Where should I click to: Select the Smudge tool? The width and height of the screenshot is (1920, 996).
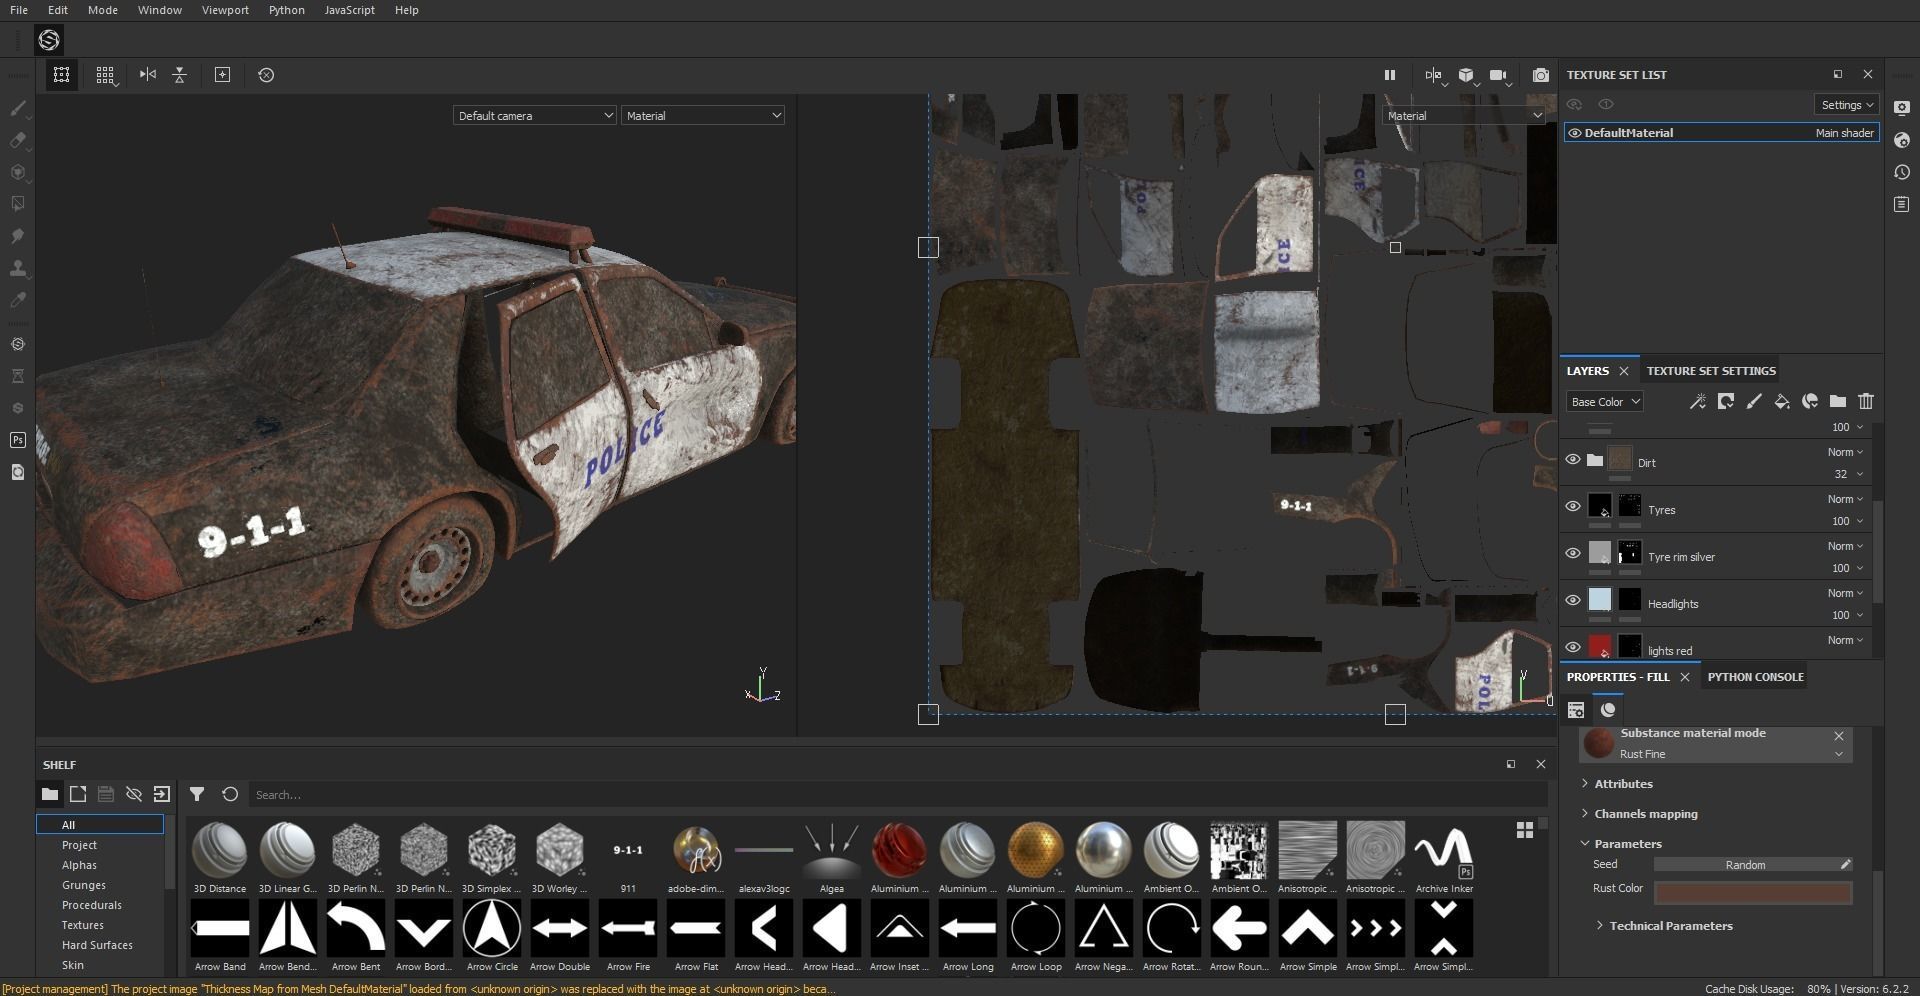(x=18, y=236)
